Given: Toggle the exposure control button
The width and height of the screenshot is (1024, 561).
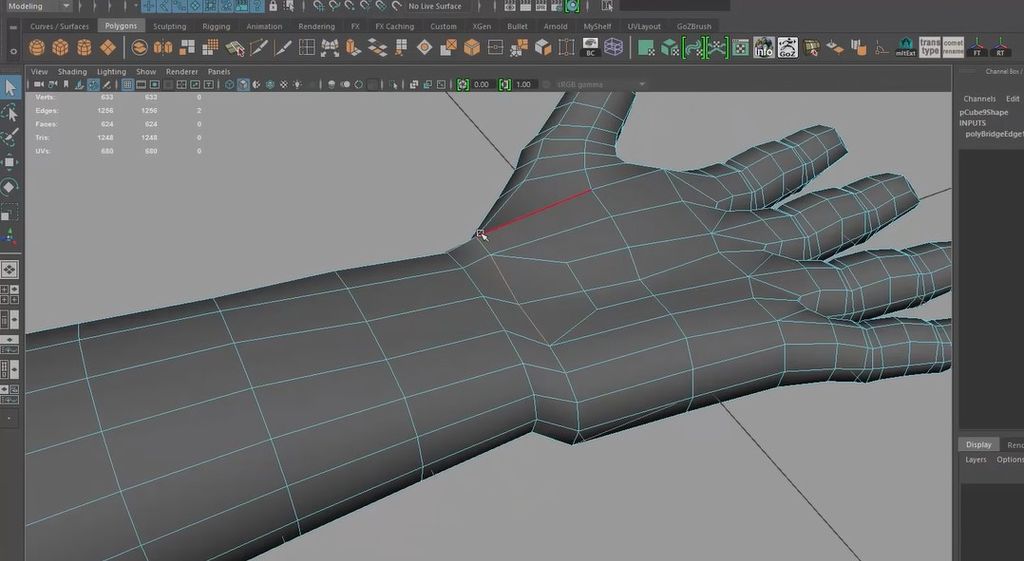Looking at the screenshot, I should coord(463,84).
